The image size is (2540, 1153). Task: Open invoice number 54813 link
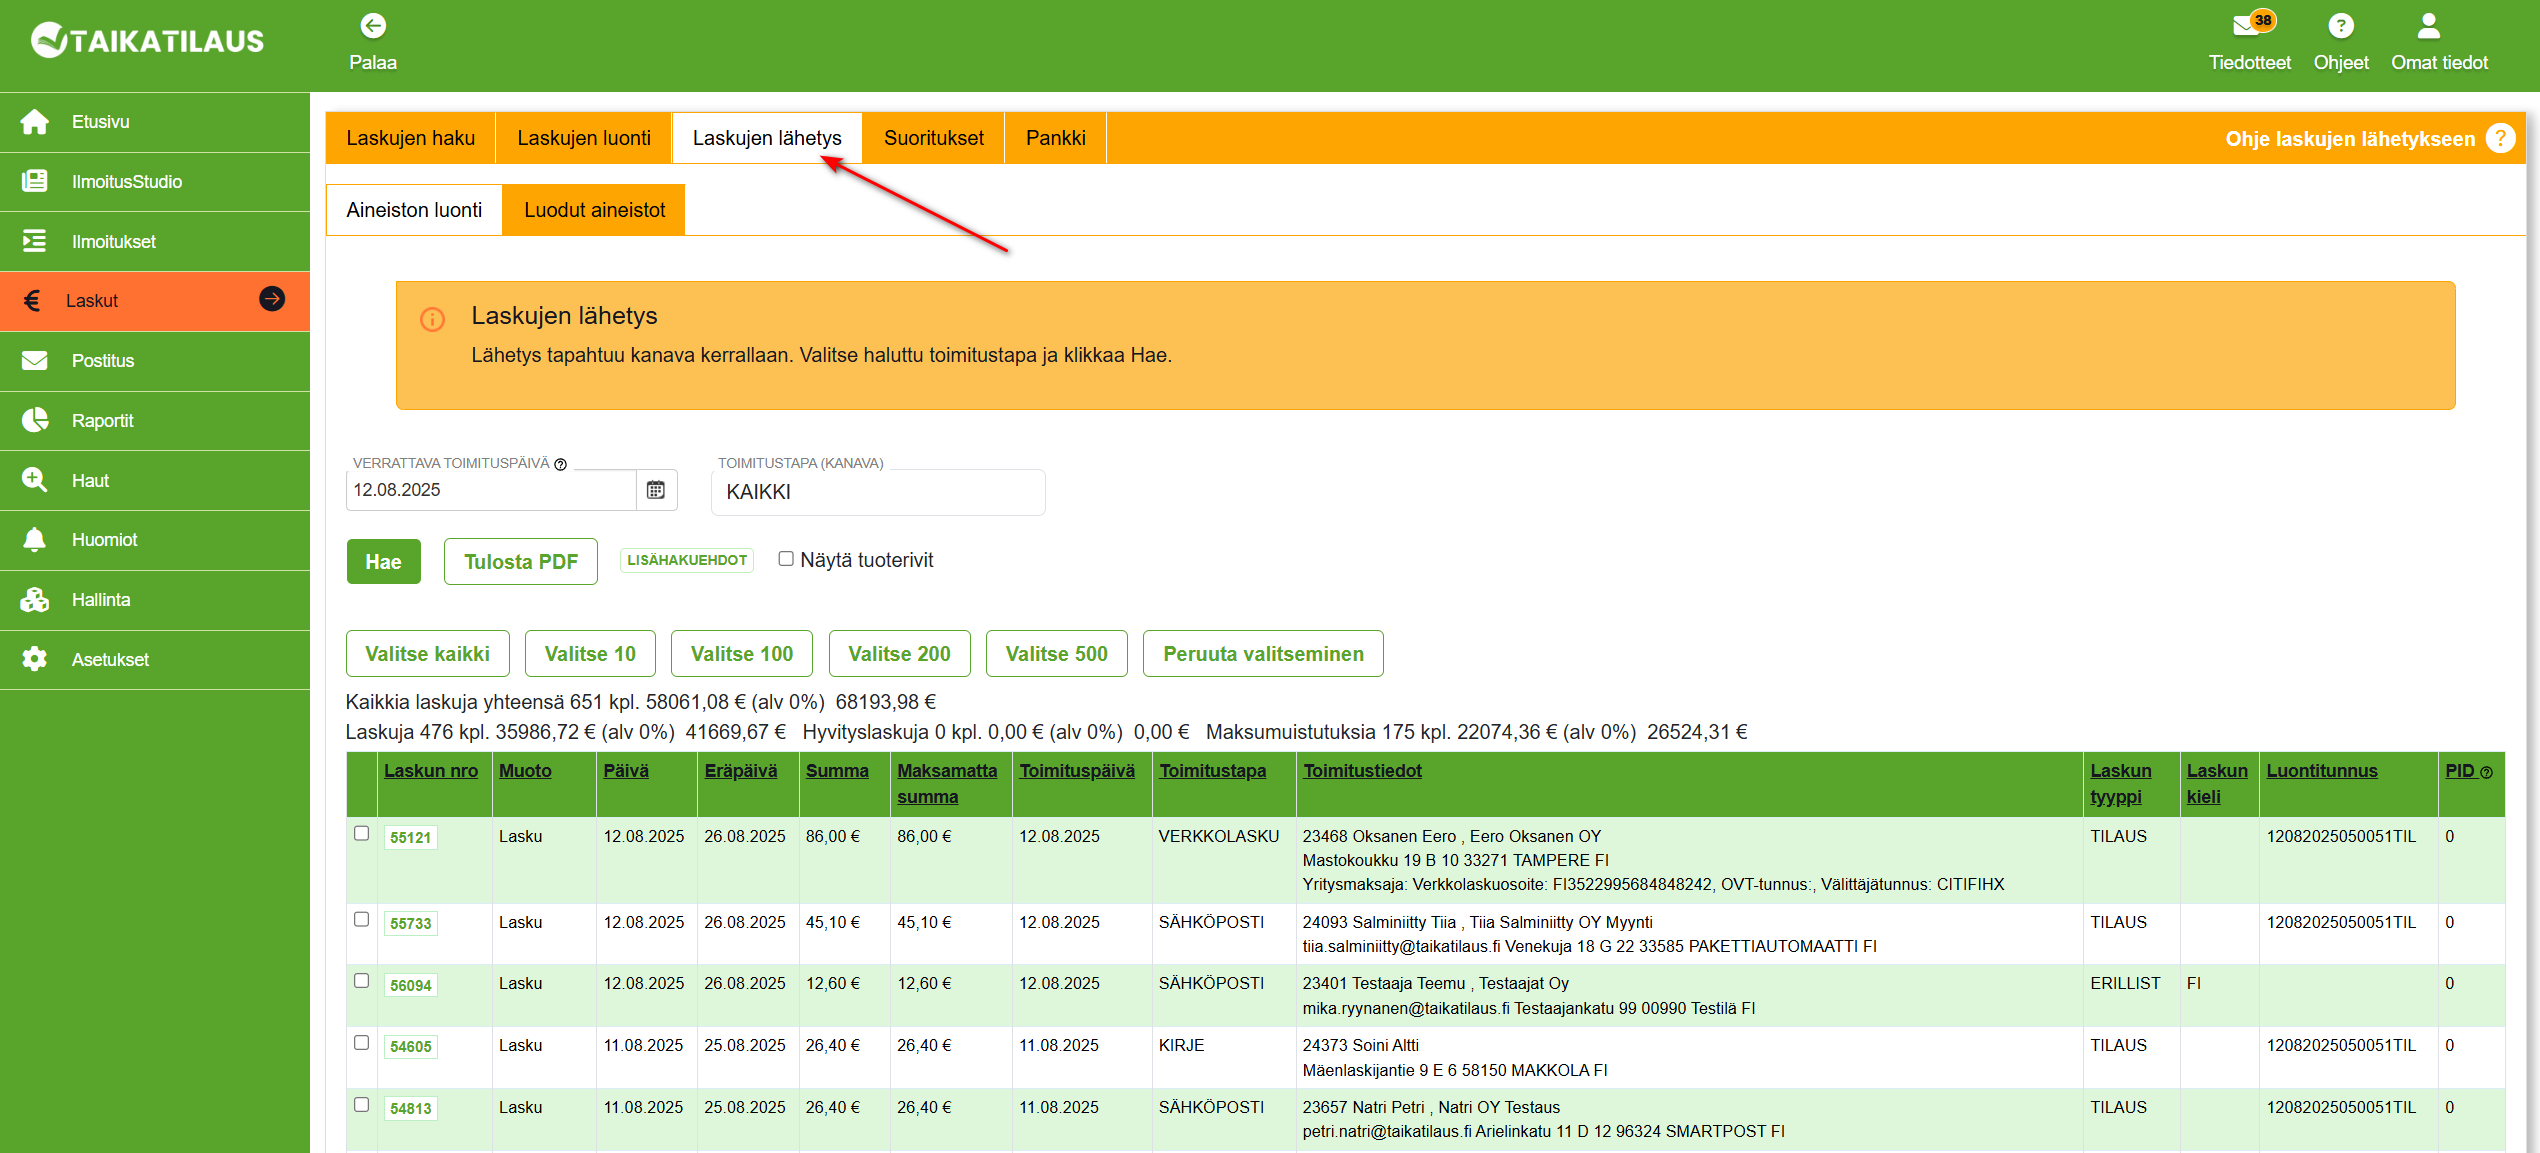[411, 1109]
